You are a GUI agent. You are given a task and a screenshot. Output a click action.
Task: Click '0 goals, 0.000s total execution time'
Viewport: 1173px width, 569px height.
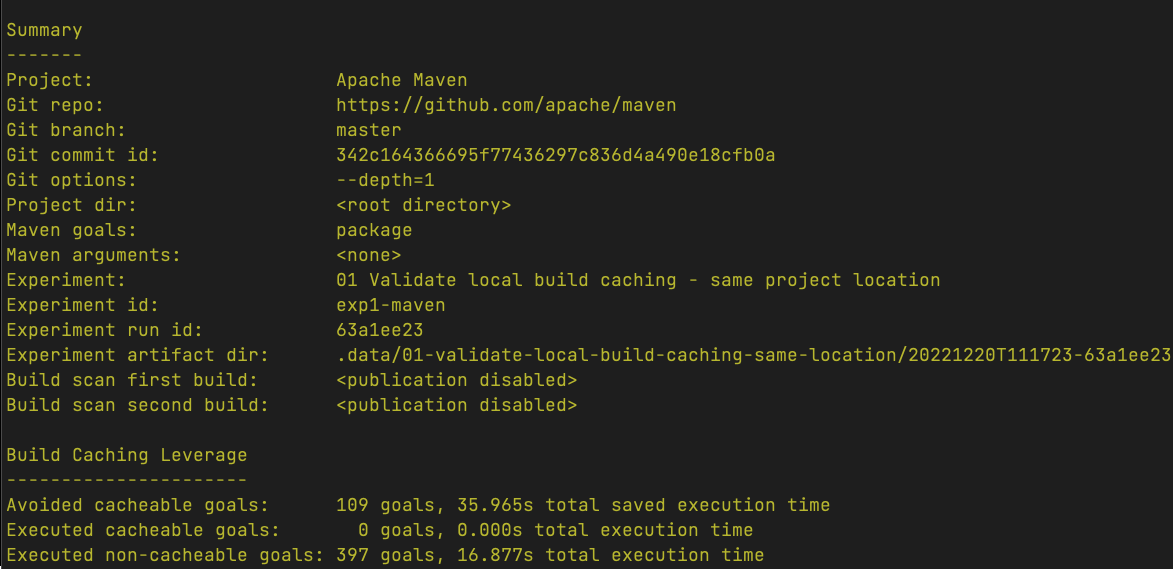[556, 530]
